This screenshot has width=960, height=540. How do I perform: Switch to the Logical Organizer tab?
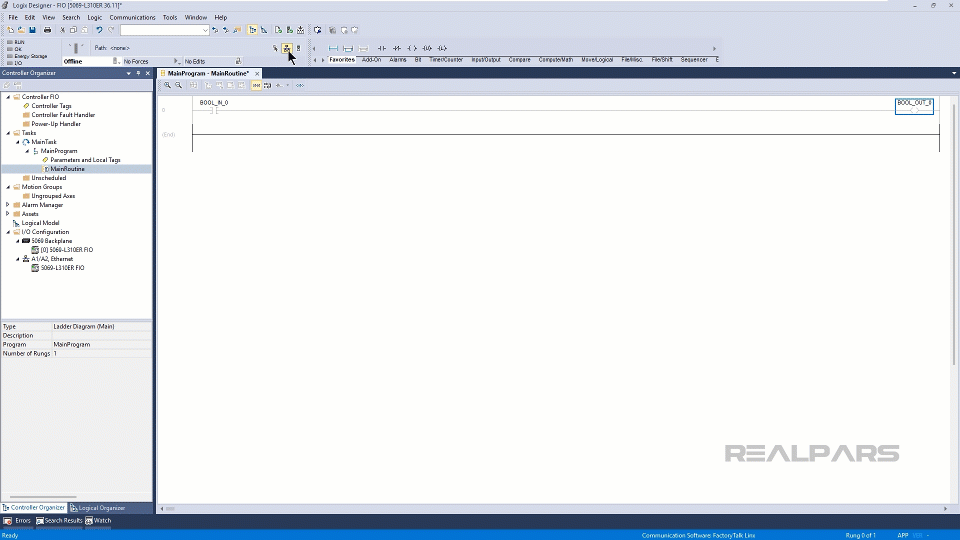tap(97, 508)
